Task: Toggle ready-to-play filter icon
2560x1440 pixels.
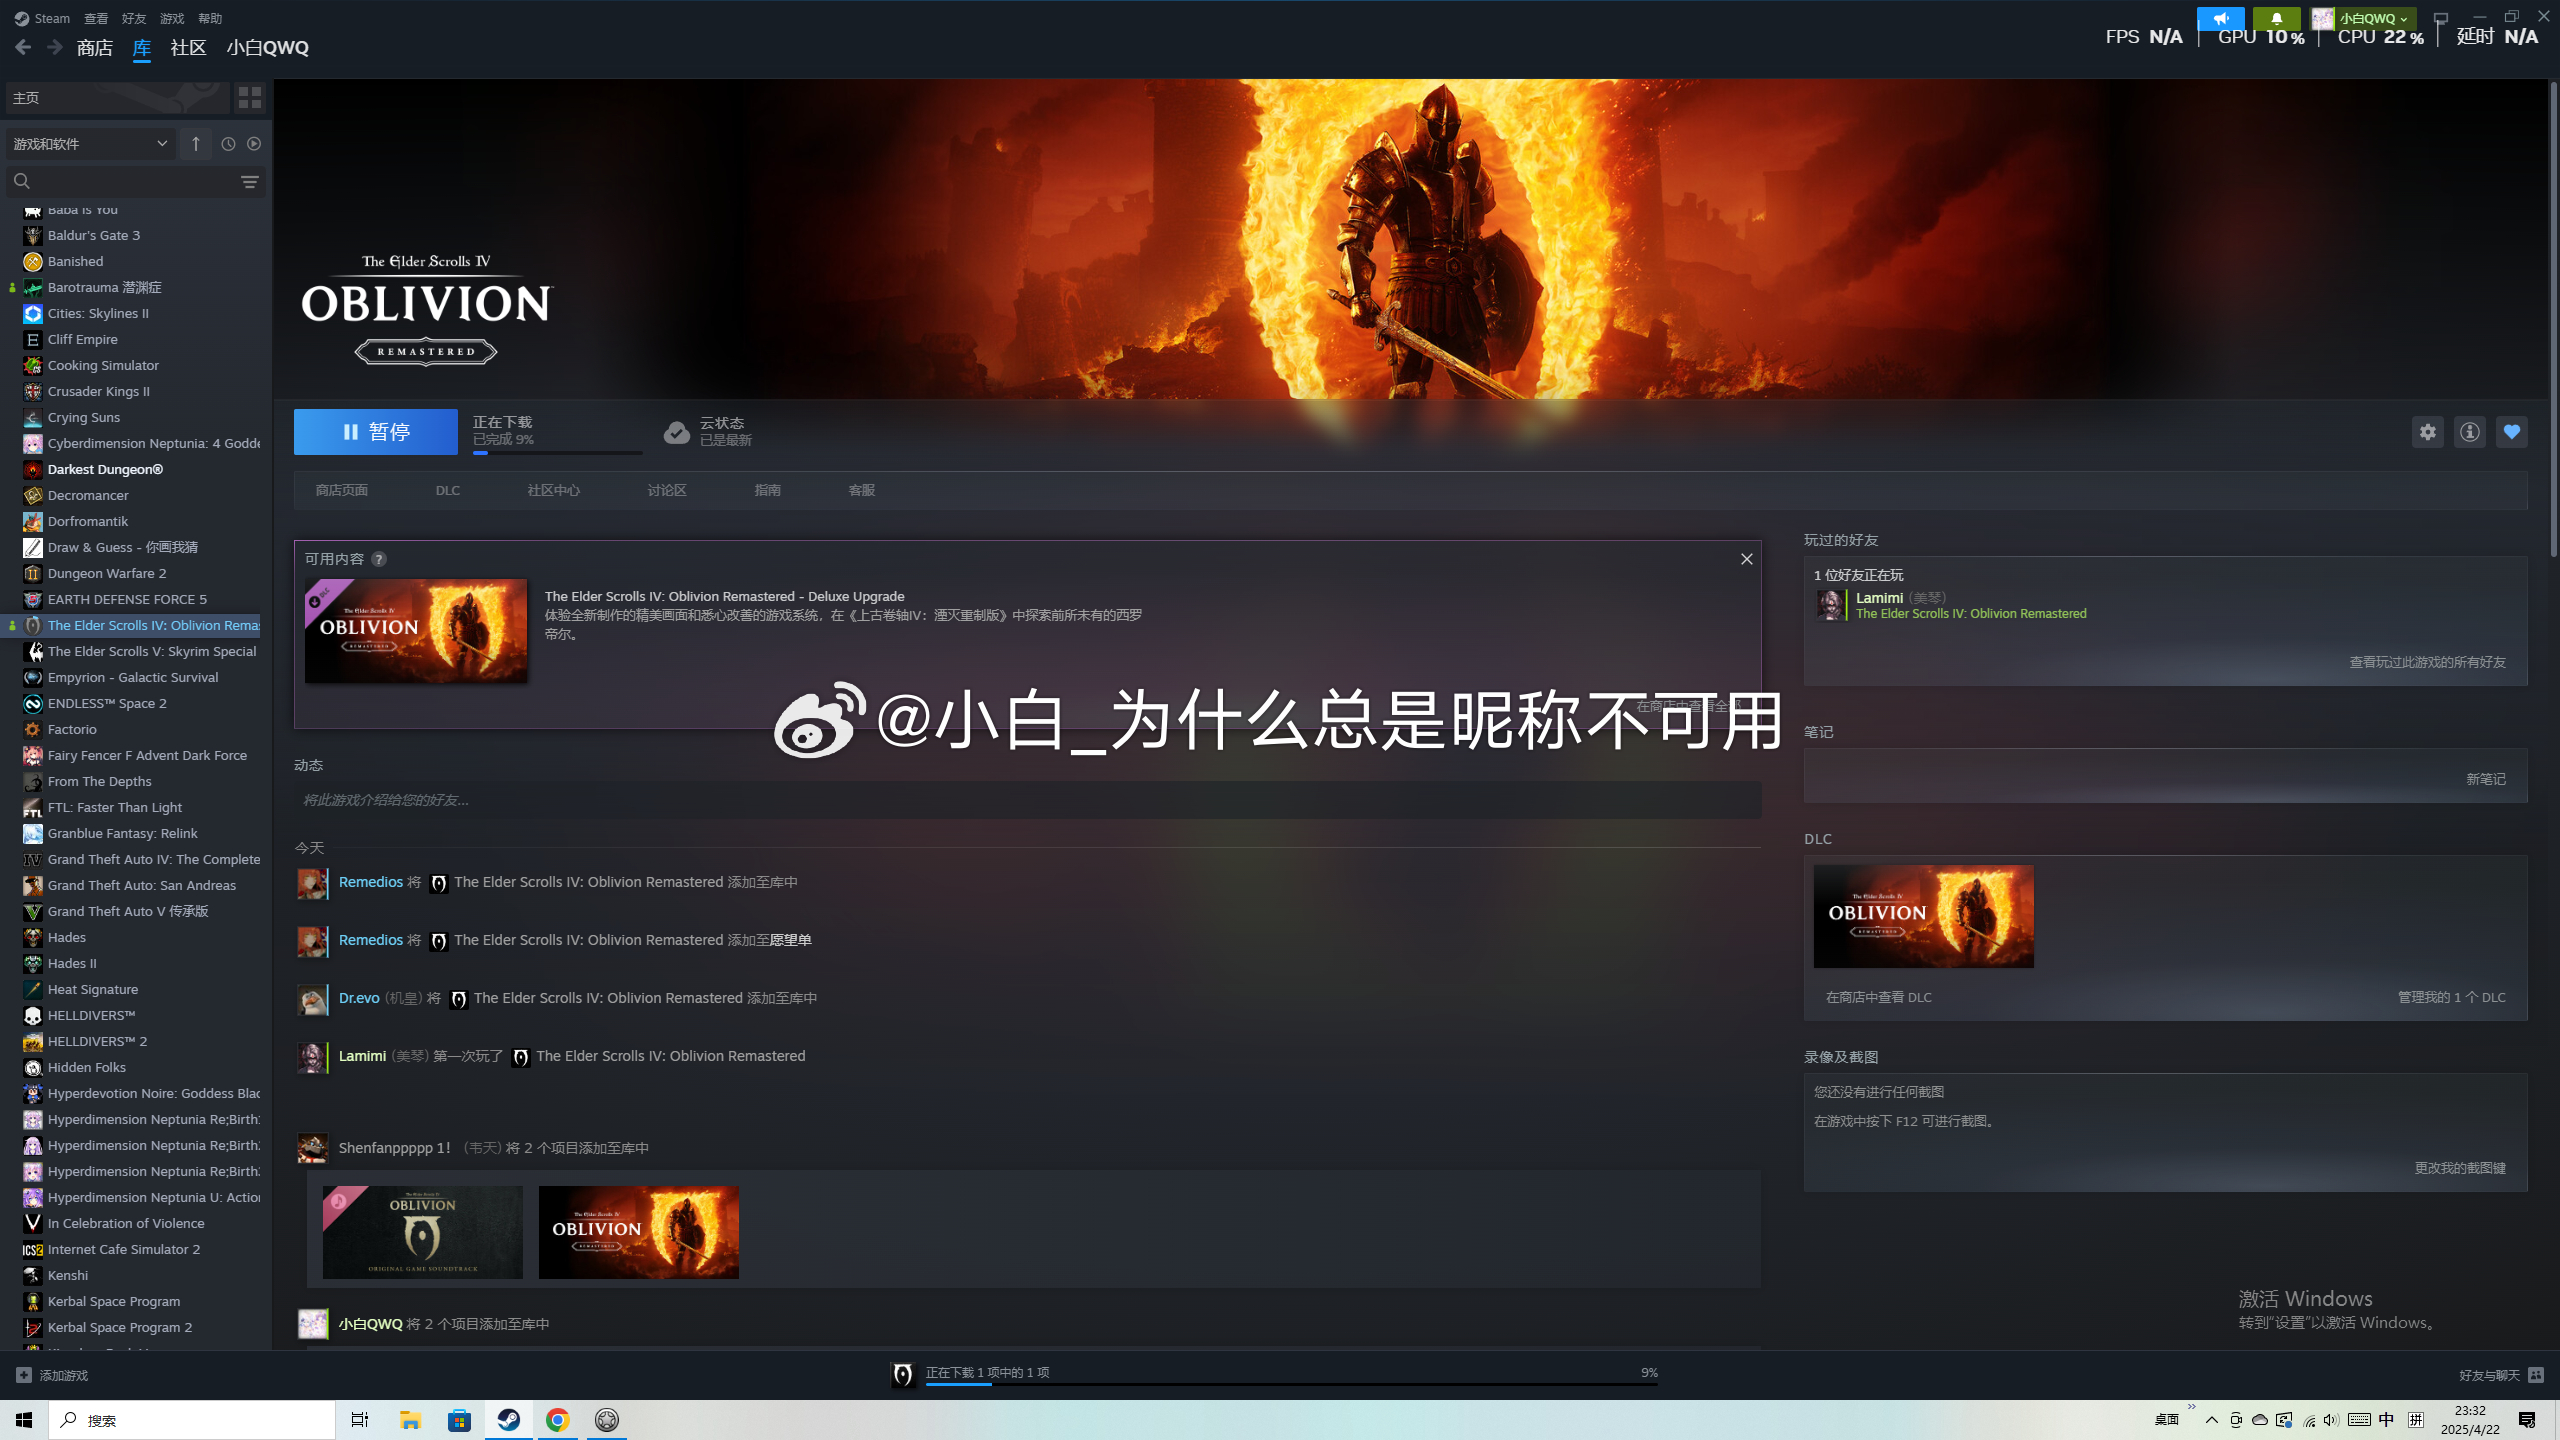Action: tap(254, 144)
